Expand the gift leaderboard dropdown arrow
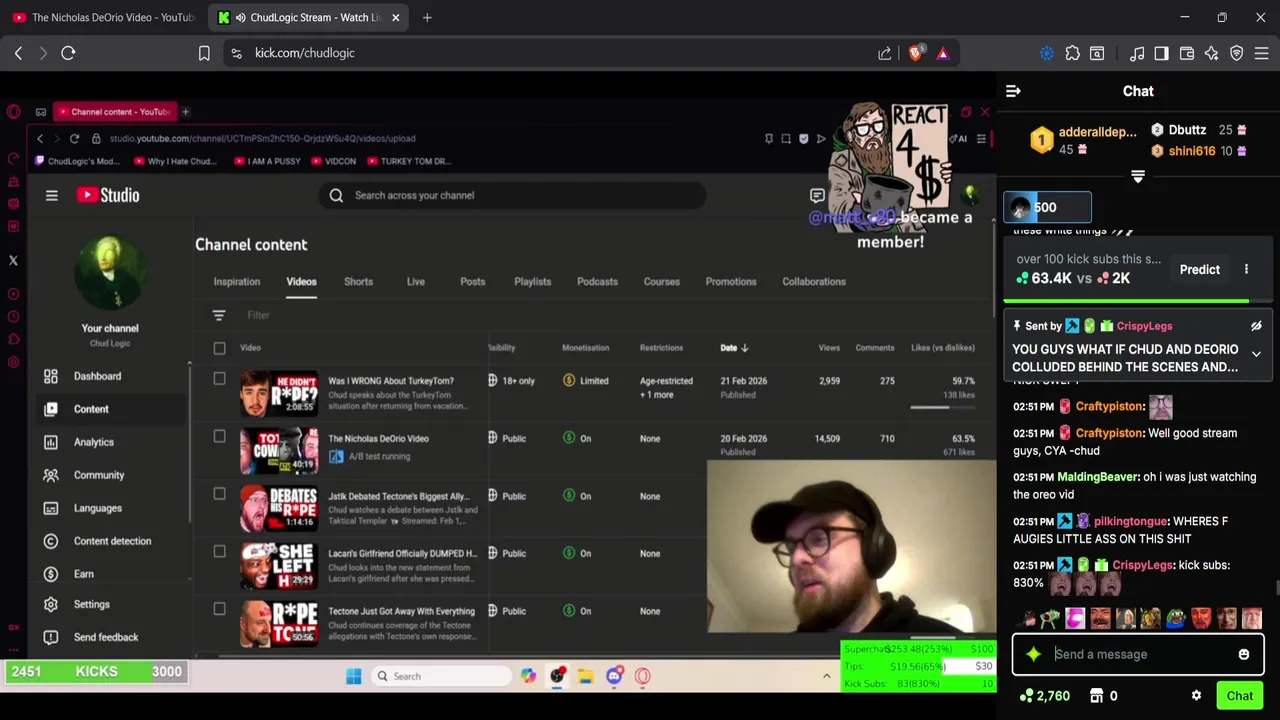Viewport: 1280px width, 720px height. (1137, 177)
